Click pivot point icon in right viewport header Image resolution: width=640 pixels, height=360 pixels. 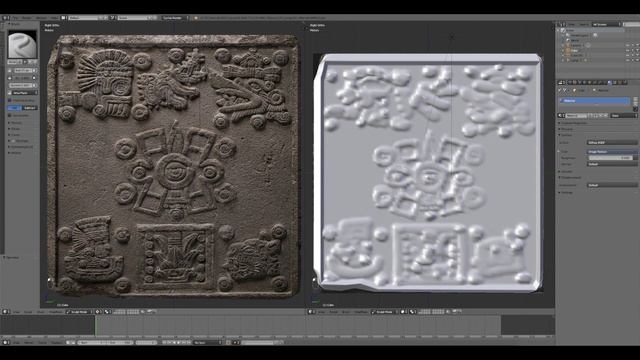tap(413, 312)
